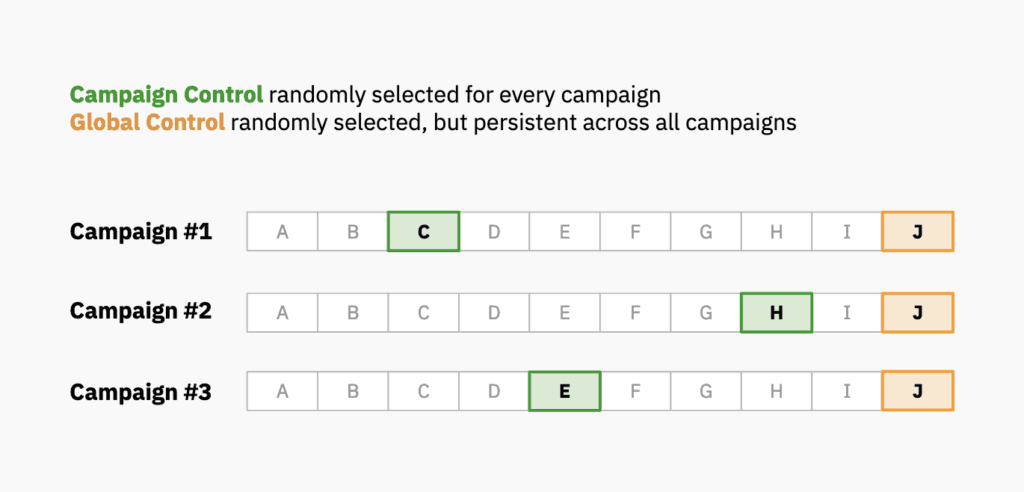Select the green H cell in Campaign #2
1024x492 pixels.
tap(776, 312)
